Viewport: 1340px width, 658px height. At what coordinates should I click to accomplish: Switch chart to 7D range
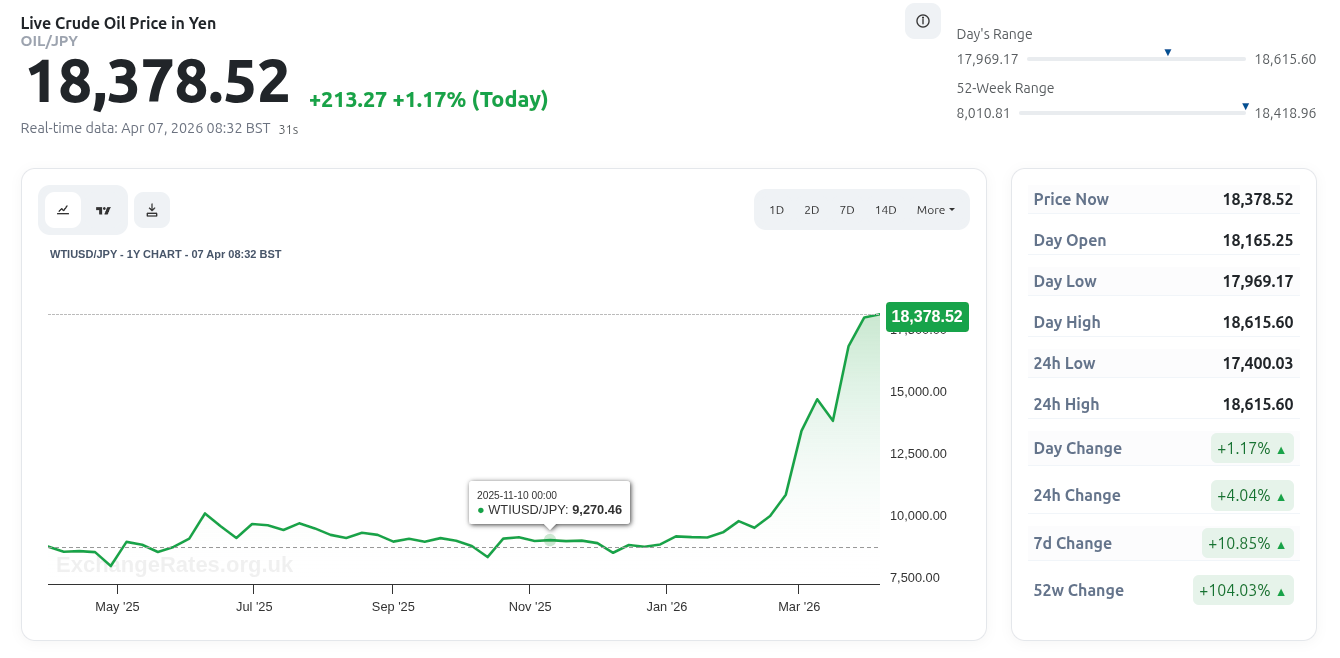pos(847,210)
